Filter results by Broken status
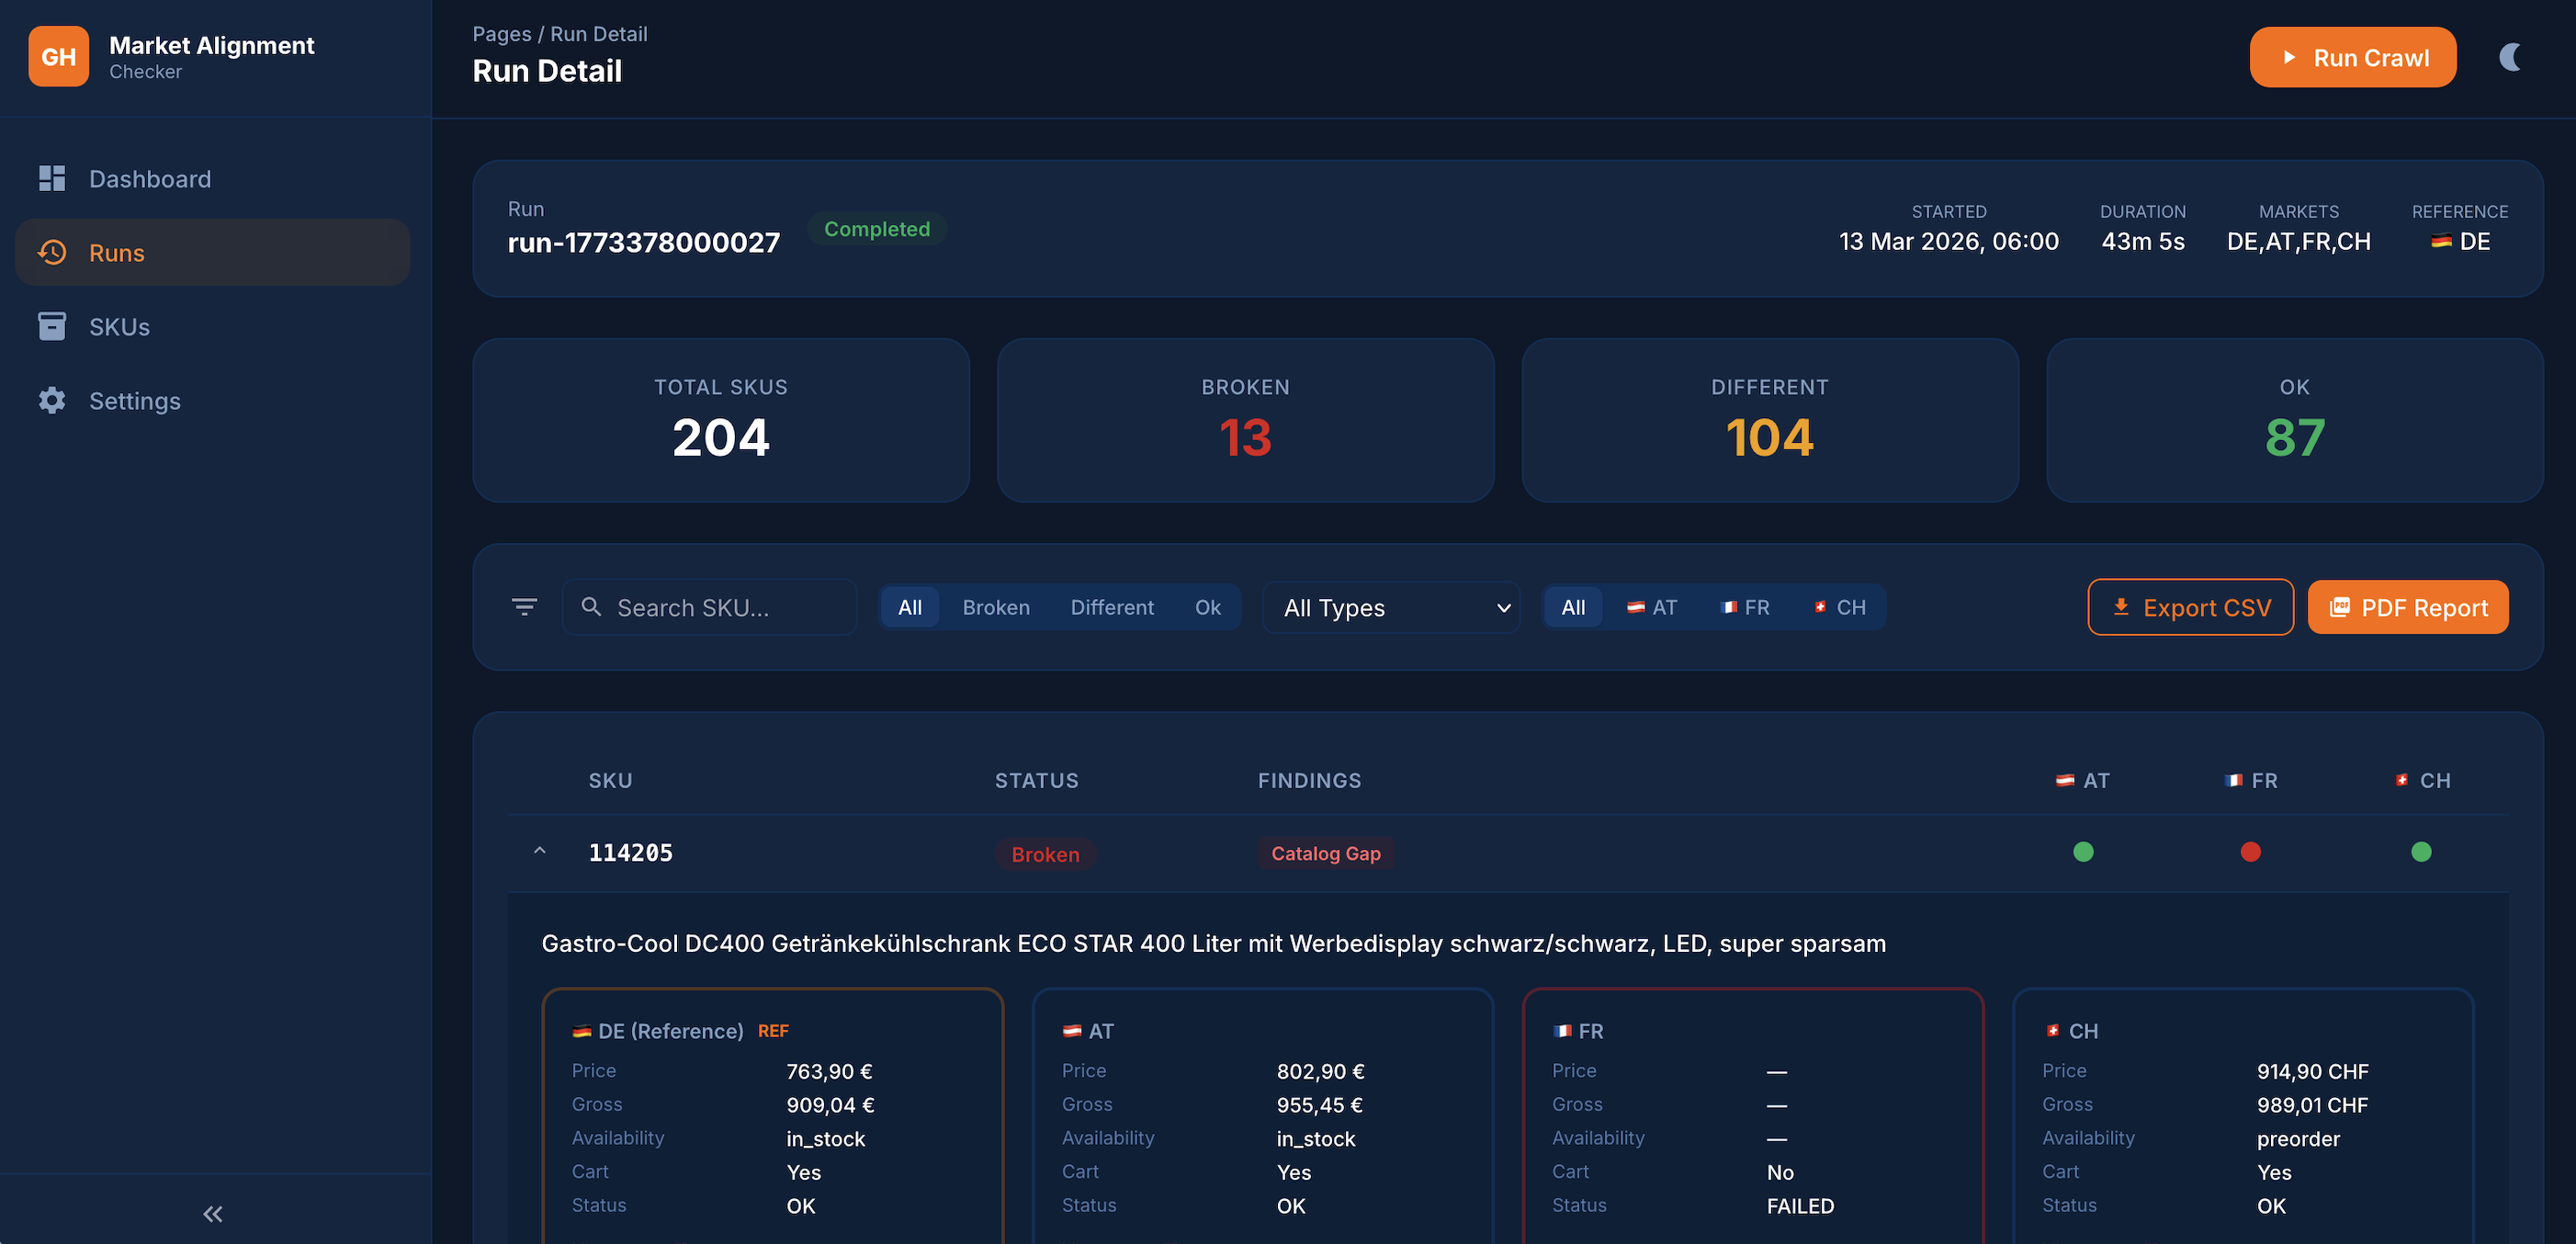 tap(995, 607)
